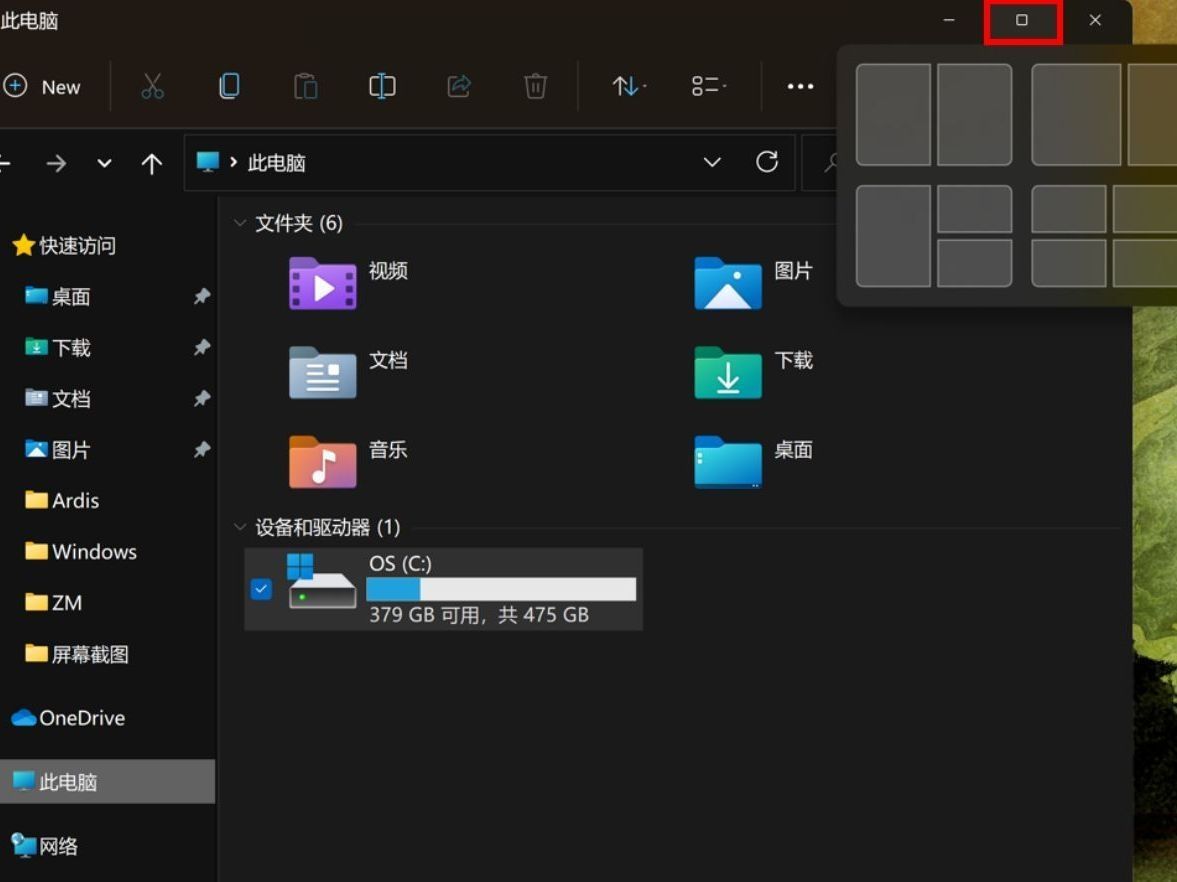Uncheck the OS (C:) drive checkbox

click(x=261, y=589)
